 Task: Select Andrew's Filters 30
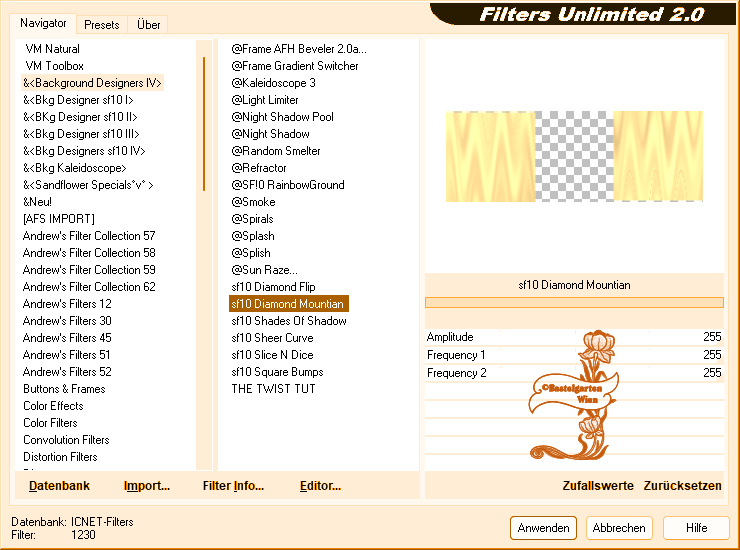(67, 321)
